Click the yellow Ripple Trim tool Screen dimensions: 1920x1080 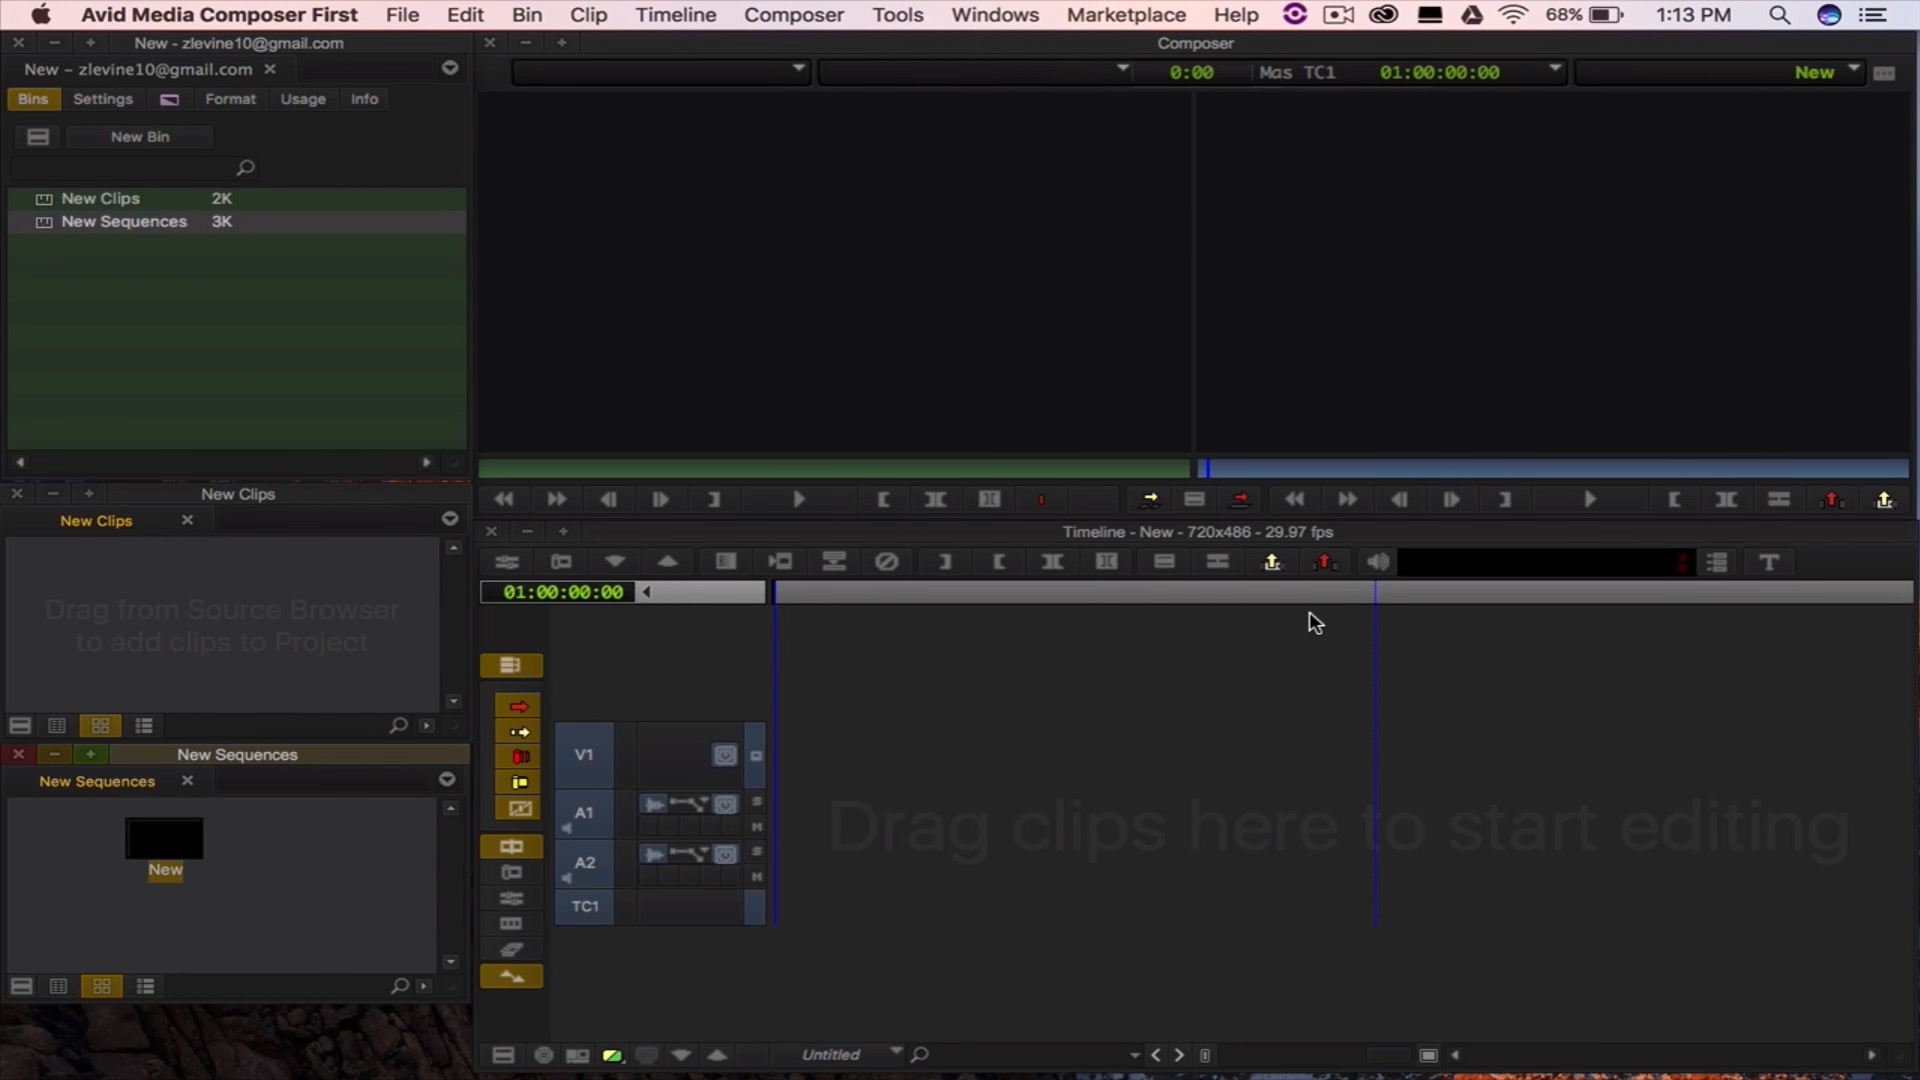point(518,782)
